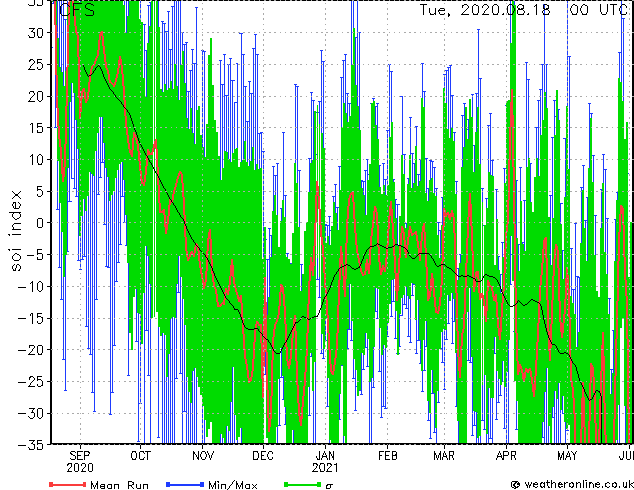Click the 'MAR' x-axis label
This screenshot has width=634, height=490.
coord(444,456)
